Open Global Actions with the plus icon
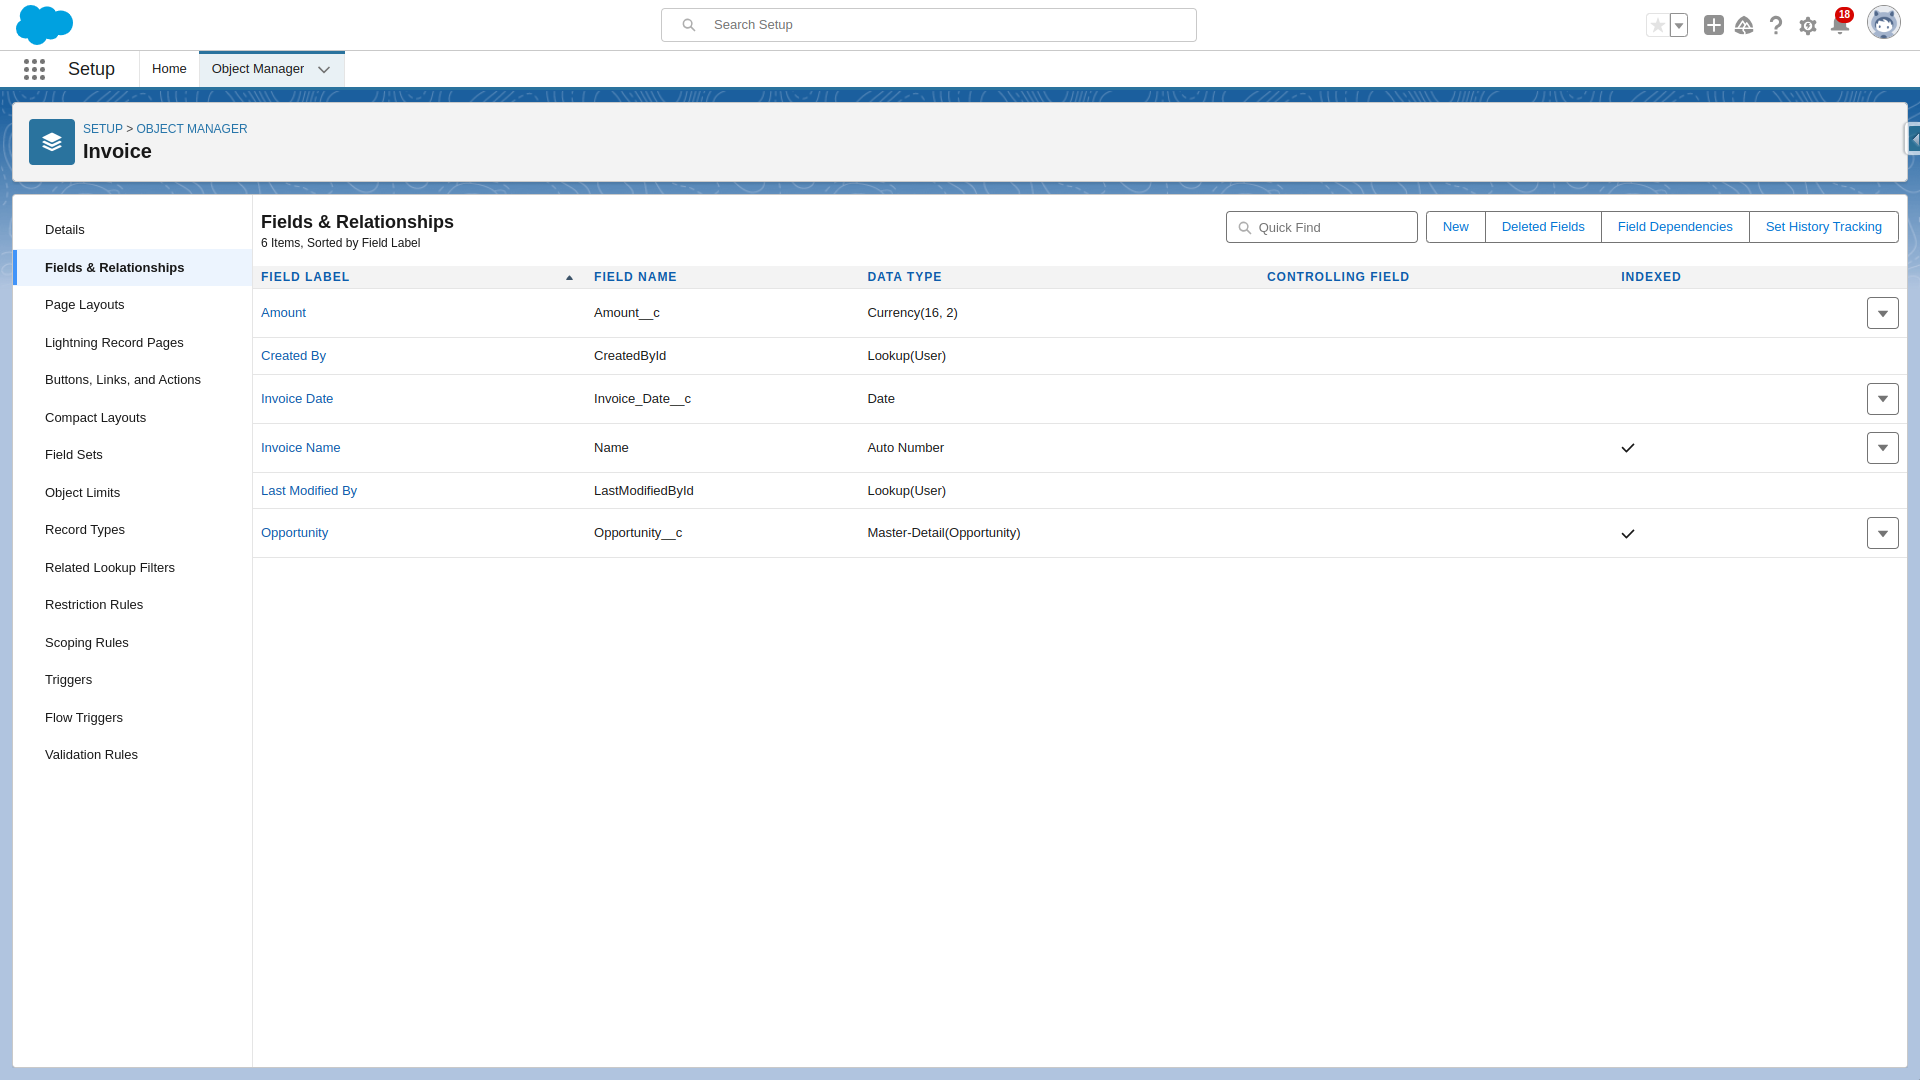 [x=1713, y=25]
